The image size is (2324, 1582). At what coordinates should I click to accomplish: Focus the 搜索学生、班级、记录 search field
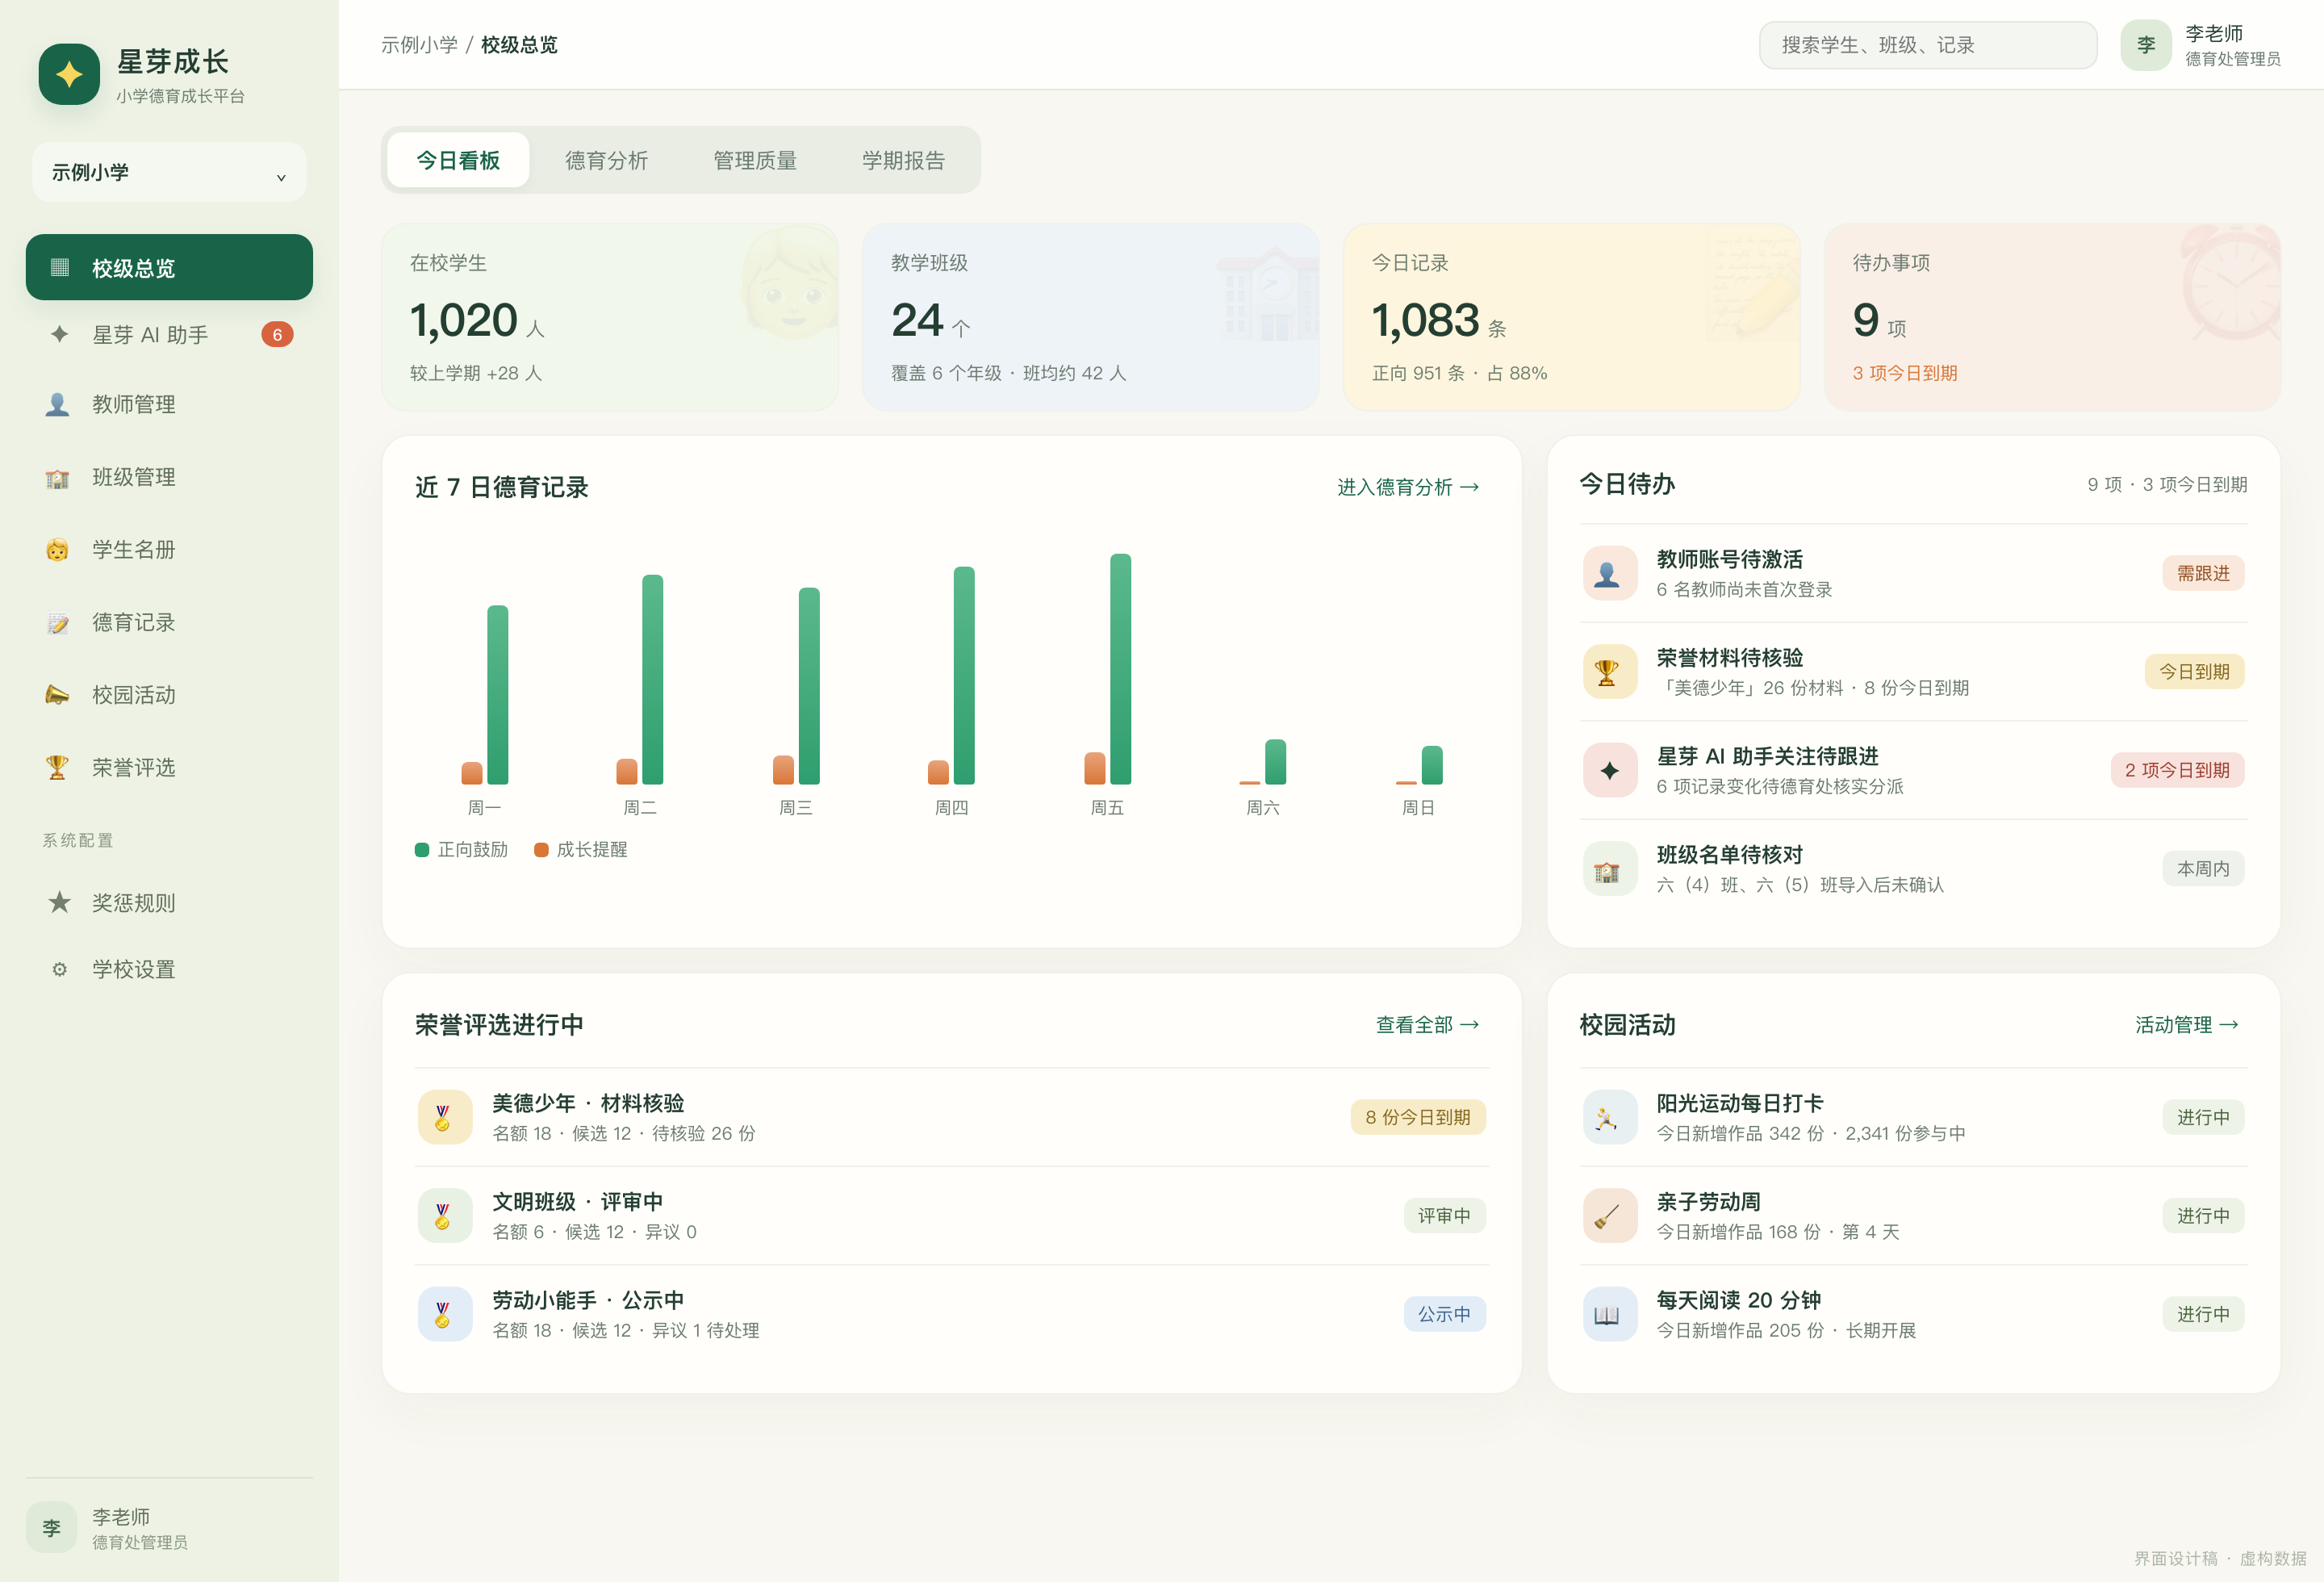click(x=1927, y=45)
